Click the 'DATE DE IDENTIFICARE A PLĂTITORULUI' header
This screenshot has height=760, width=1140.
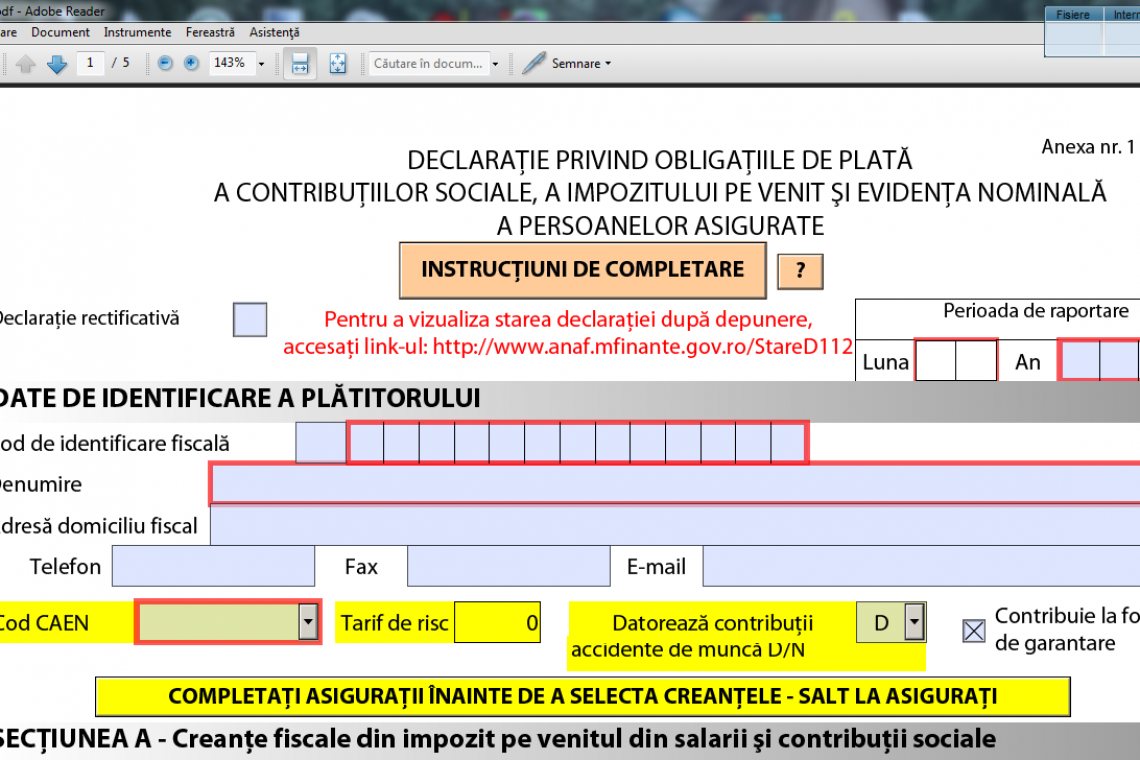(239, 399)
